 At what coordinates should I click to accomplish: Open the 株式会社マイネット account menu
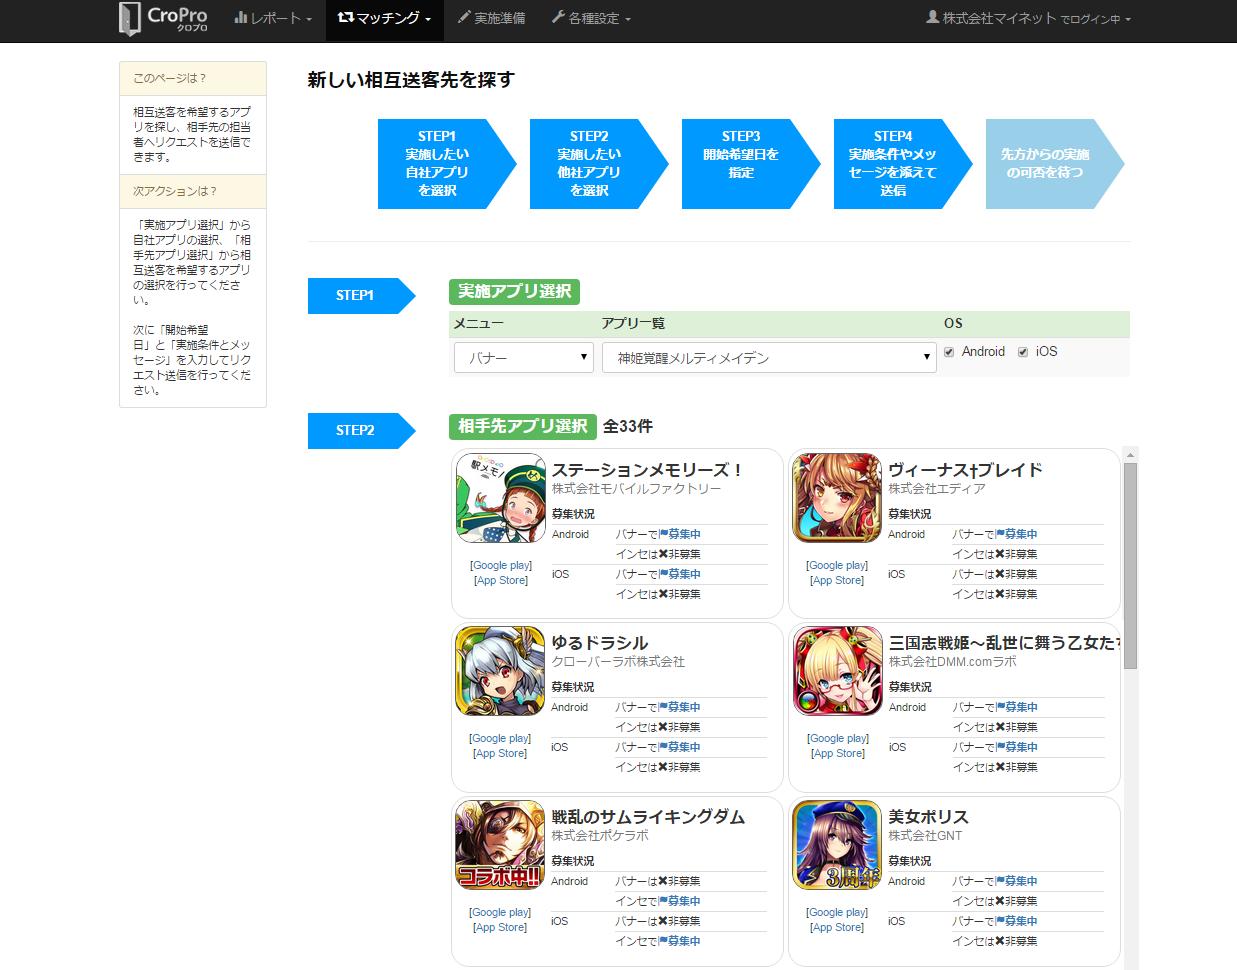coord(1029,18)
